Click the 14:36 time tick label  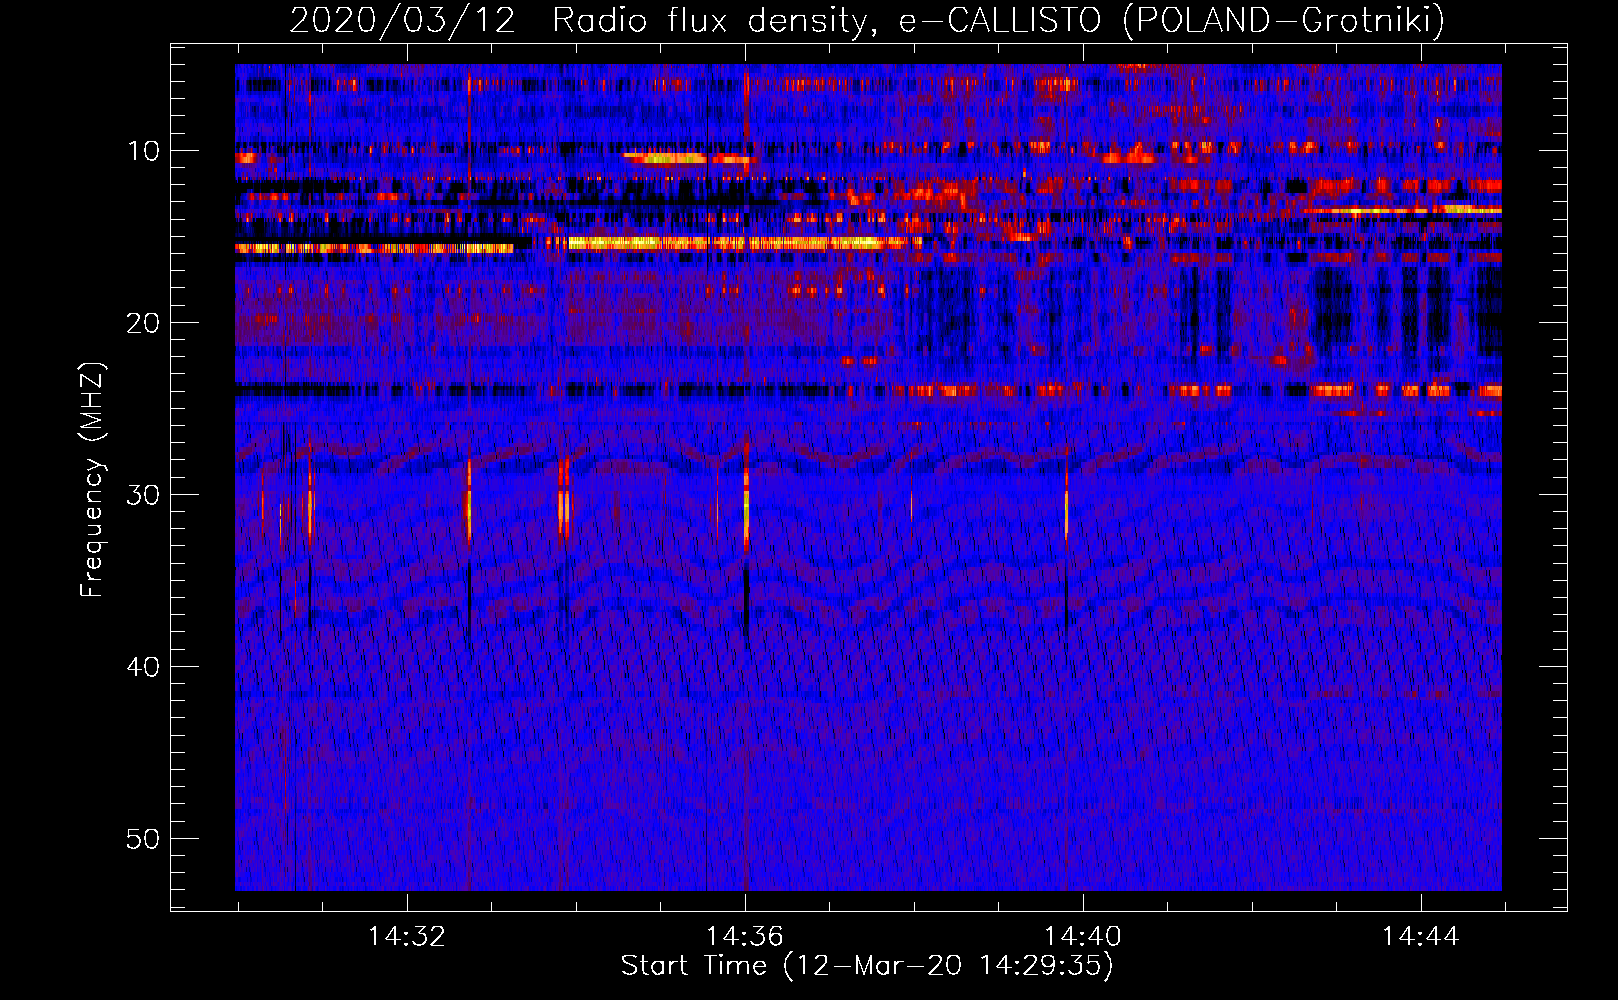click(x=744, y=937)
